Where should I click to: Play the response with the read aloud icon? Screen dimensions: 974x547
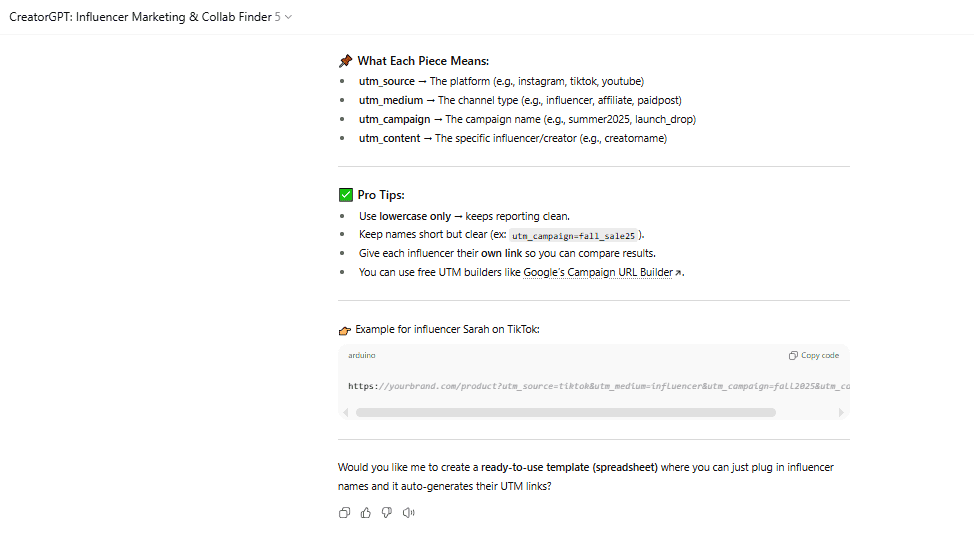[x=408, y=513]
